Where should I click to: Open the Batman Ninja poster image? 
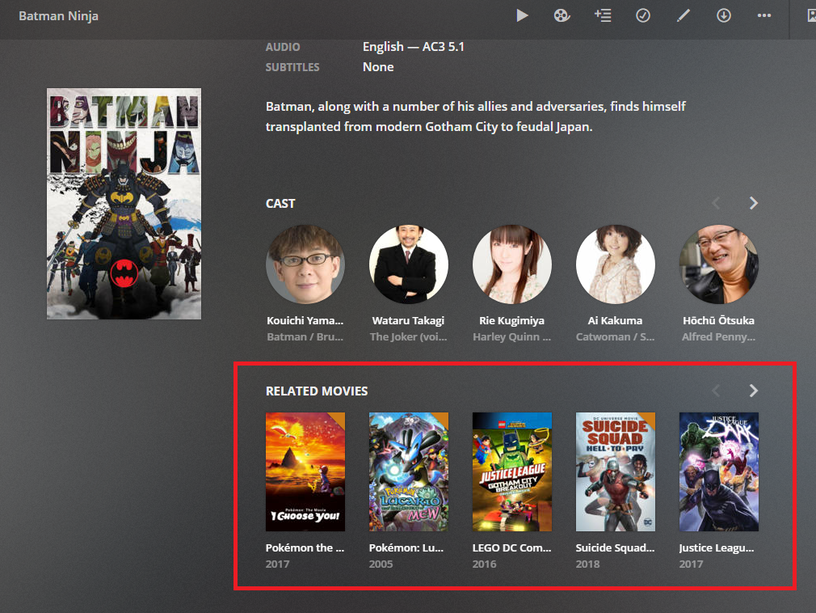point(124,203)
